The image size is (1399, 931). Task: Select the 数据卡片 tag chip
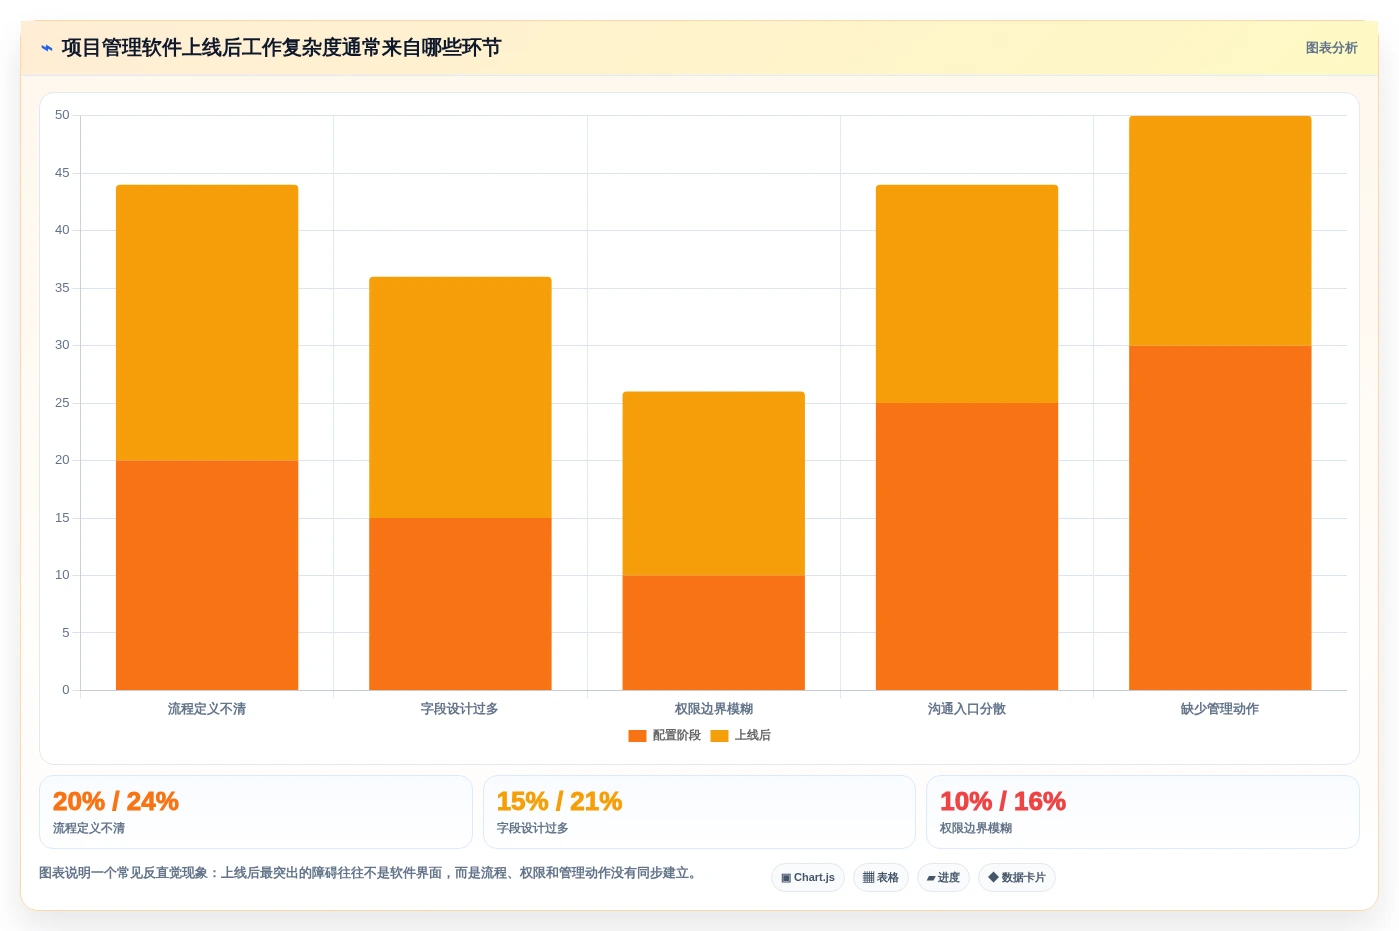pyautogui.click(x=1017, y=878)
